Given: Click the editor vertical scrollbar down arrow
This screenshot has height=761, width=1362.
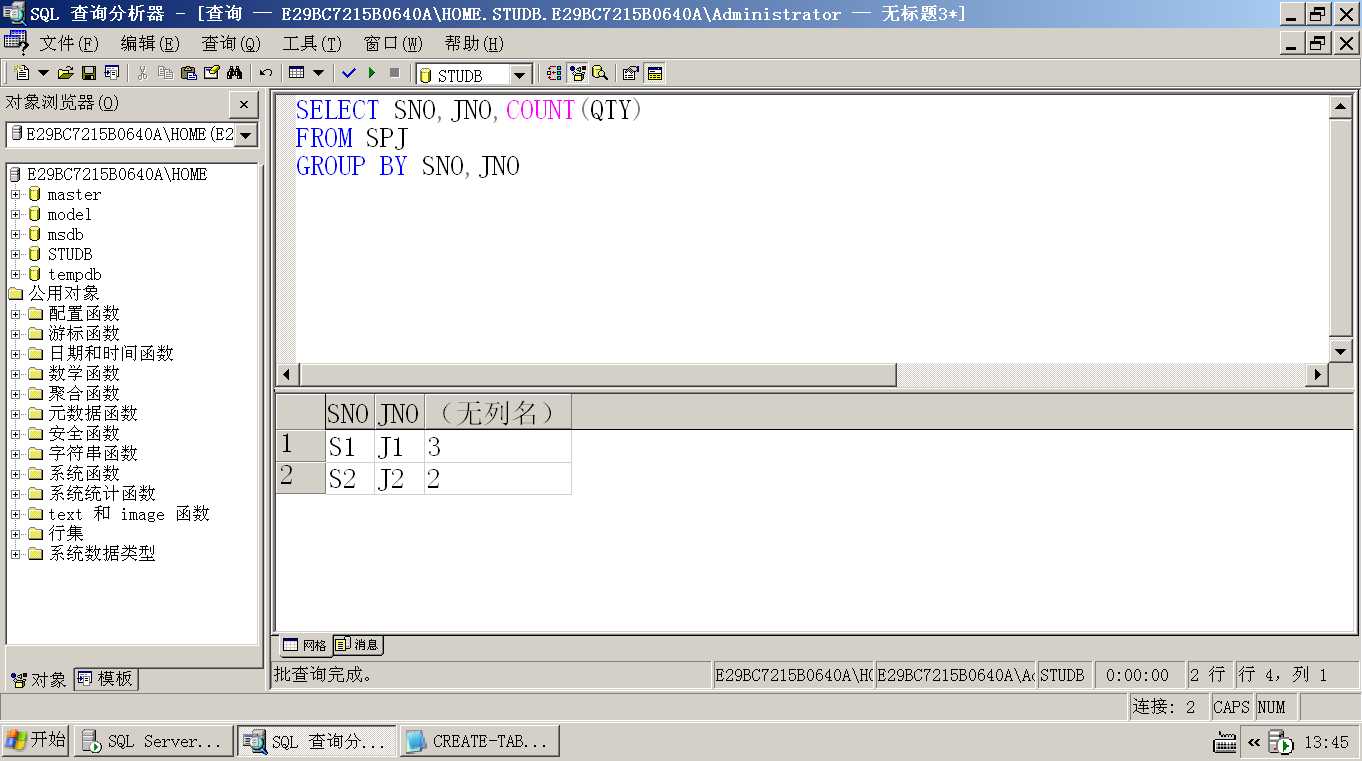Looking at the screenshot, I should click(1341, 350).
